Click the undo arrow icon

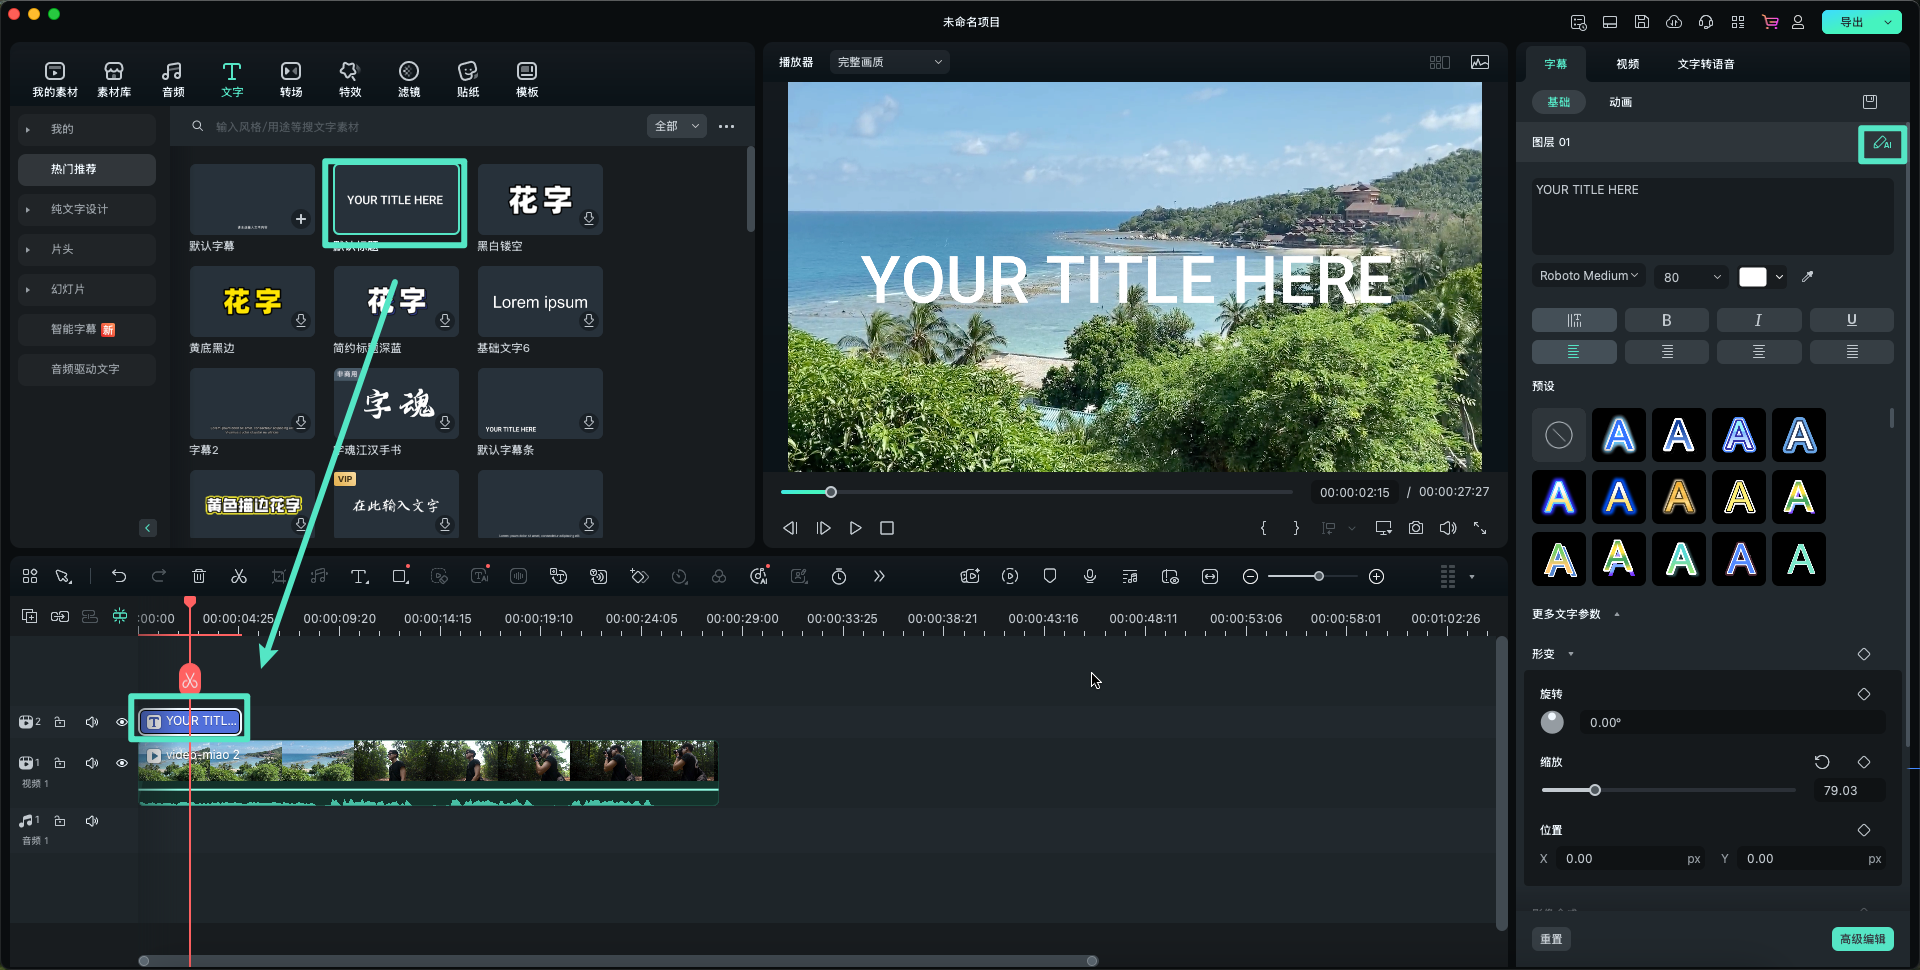coord(119,576)
